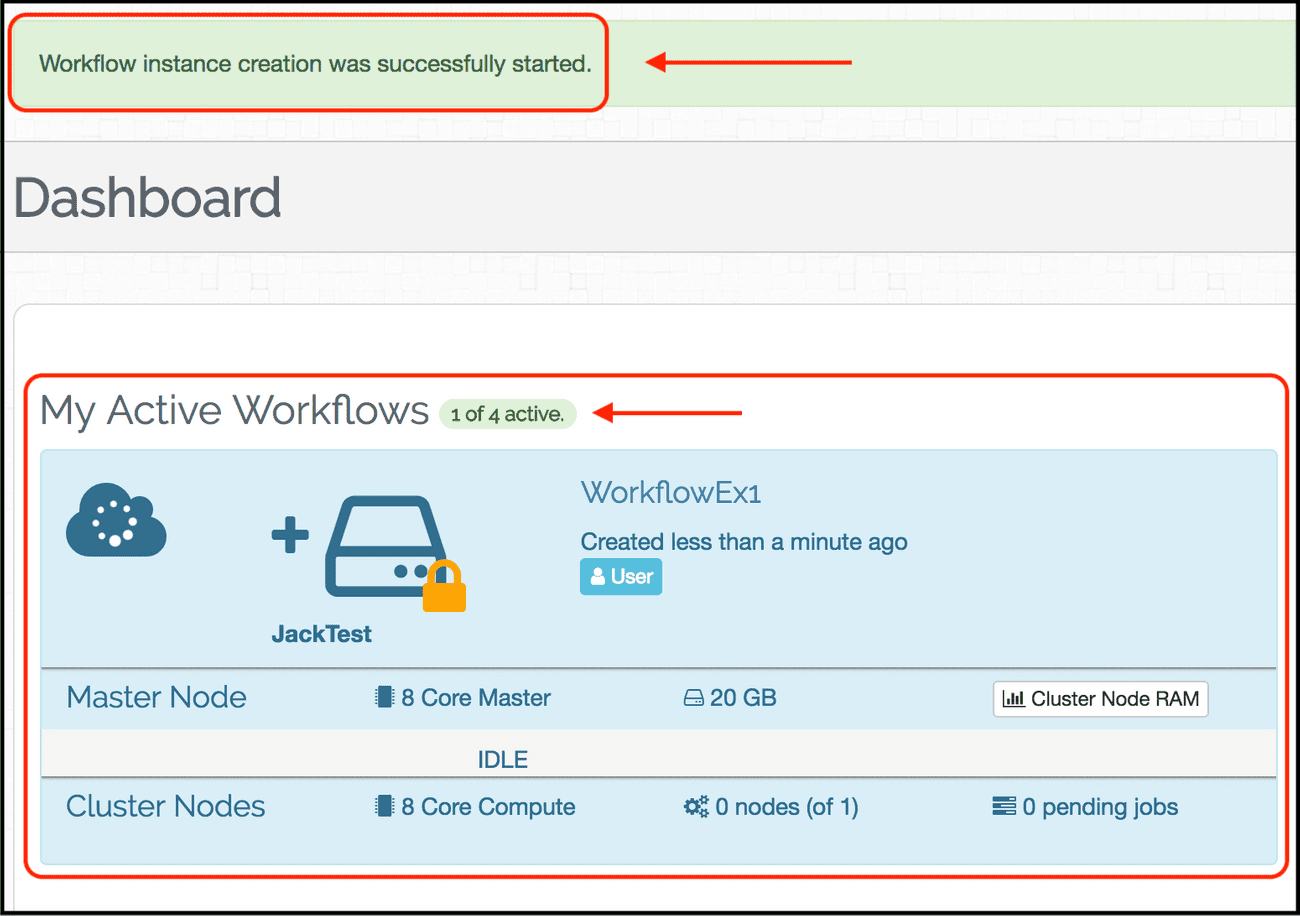Viewport: 1300px width, 916px height.
Task: Click the Master Node row label
Action: click(156, 697)
